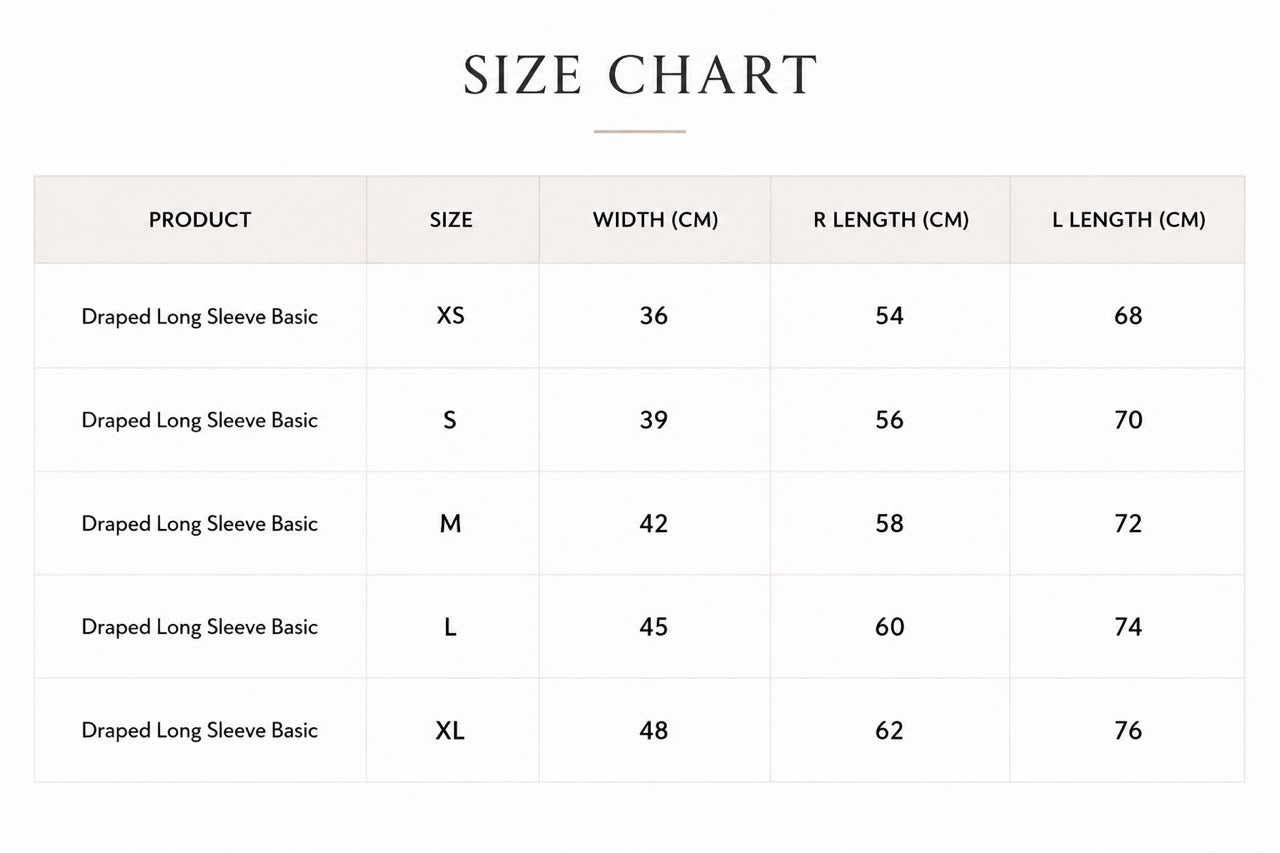Image resolution: width=1280 pixels, height=853 pixels.
Task: Click product name in the XL row
Action: [x=200, y=731]
